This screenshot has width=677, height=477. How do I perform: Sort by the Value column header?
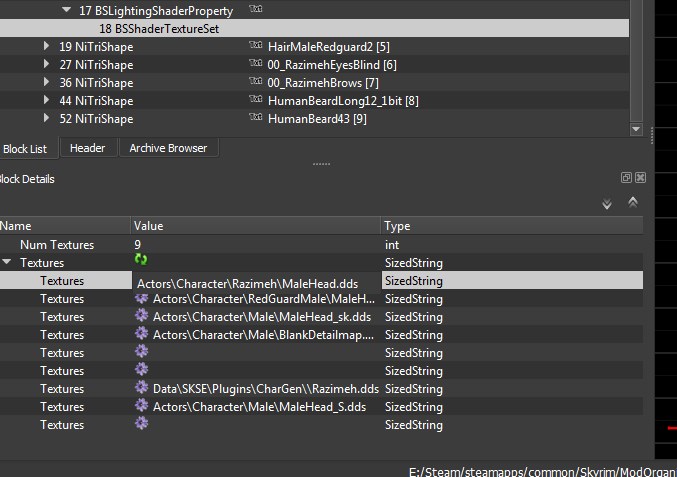click(256, 225)
